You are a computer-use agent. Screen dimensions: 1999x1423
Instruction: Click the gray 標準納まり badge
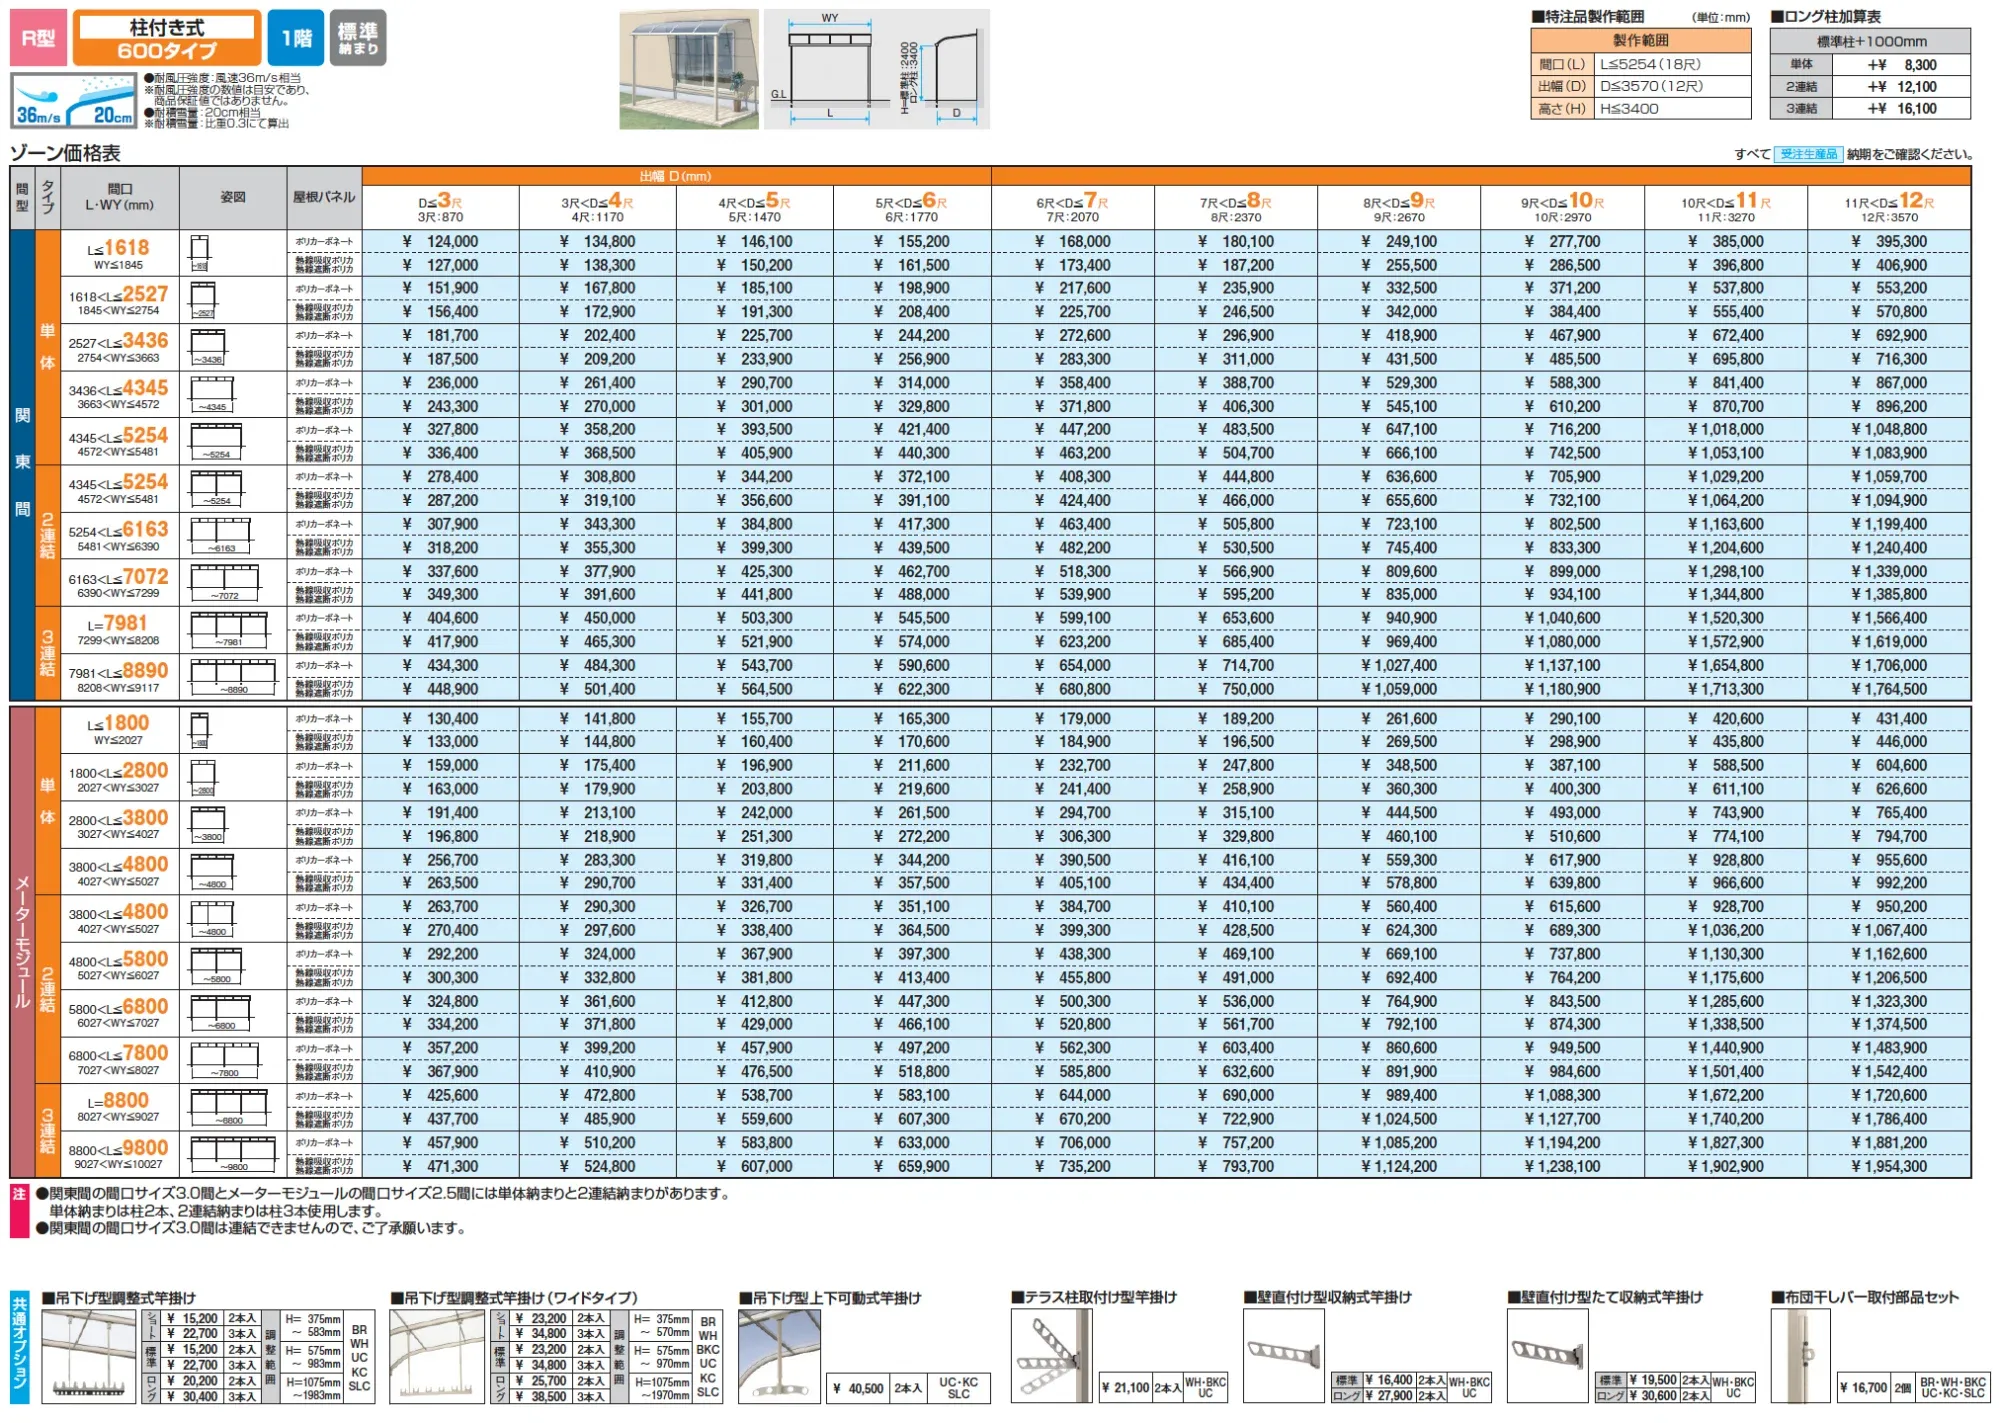click(358, 38)
